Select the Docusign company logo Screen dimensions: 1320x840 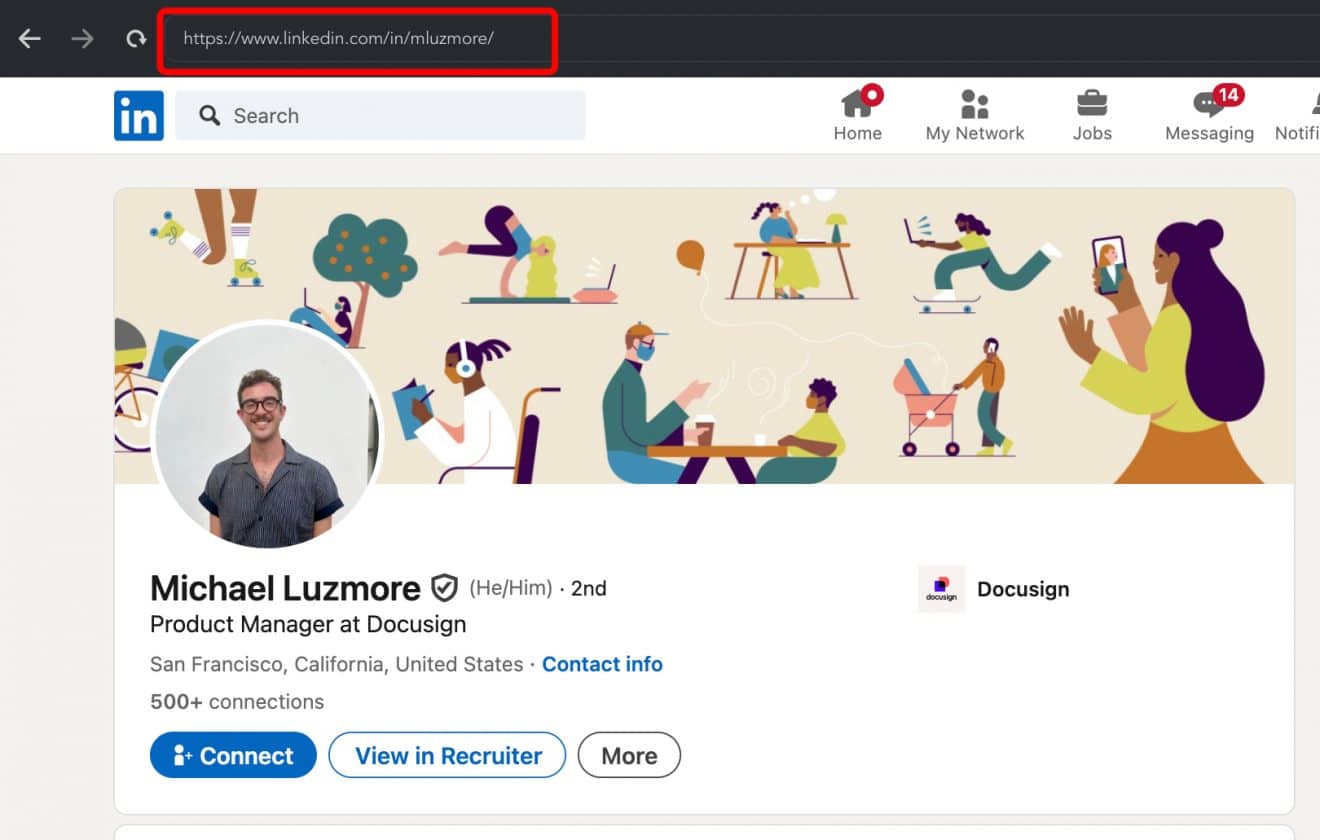click(941, 589)
